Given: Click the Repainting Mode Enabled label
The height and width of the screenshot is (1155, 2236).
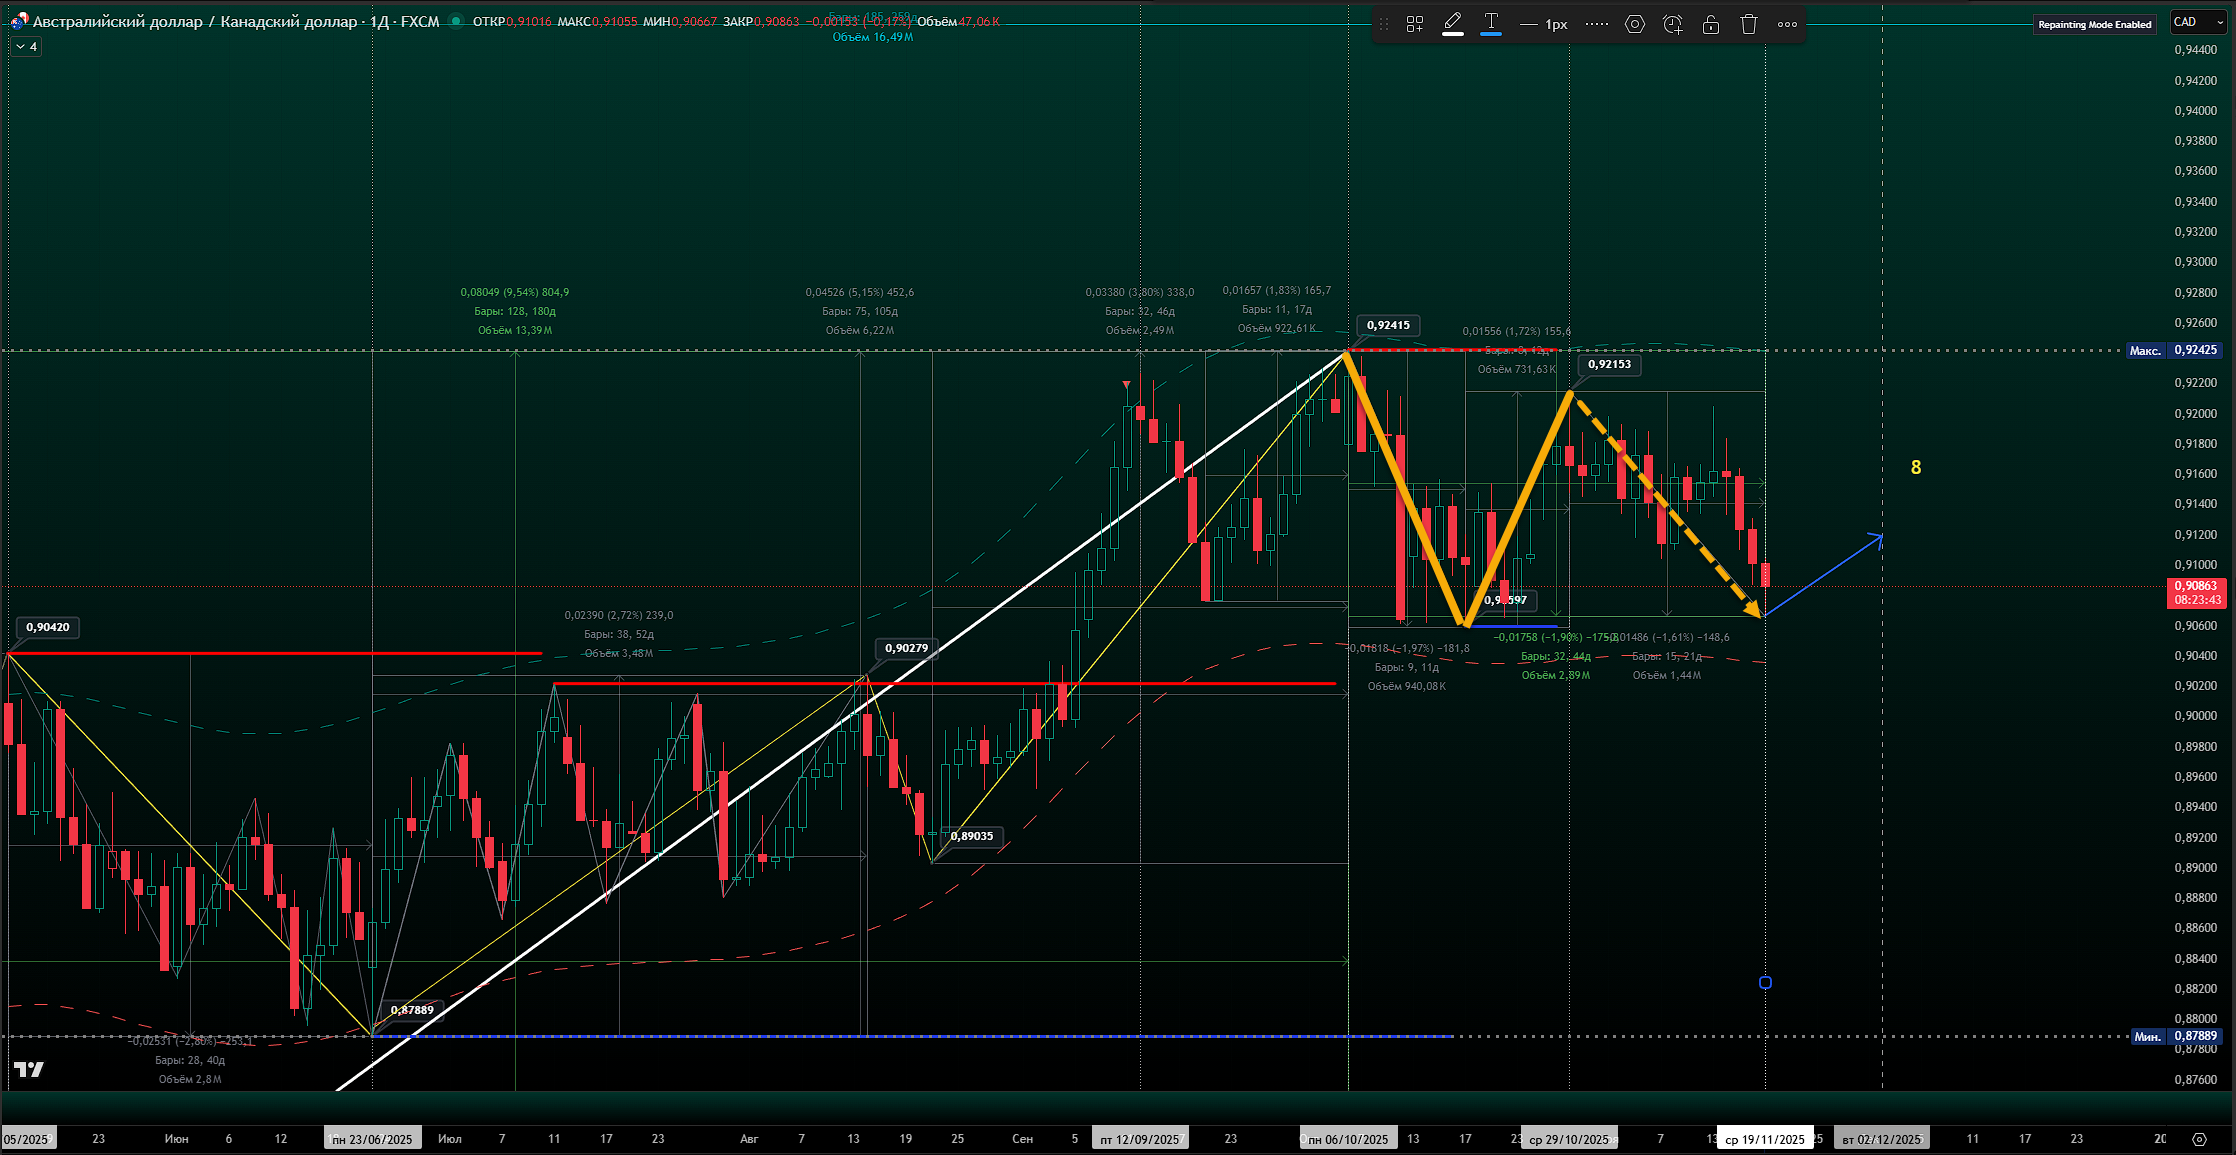Looking at the screenshot, I should [2094, 24].
